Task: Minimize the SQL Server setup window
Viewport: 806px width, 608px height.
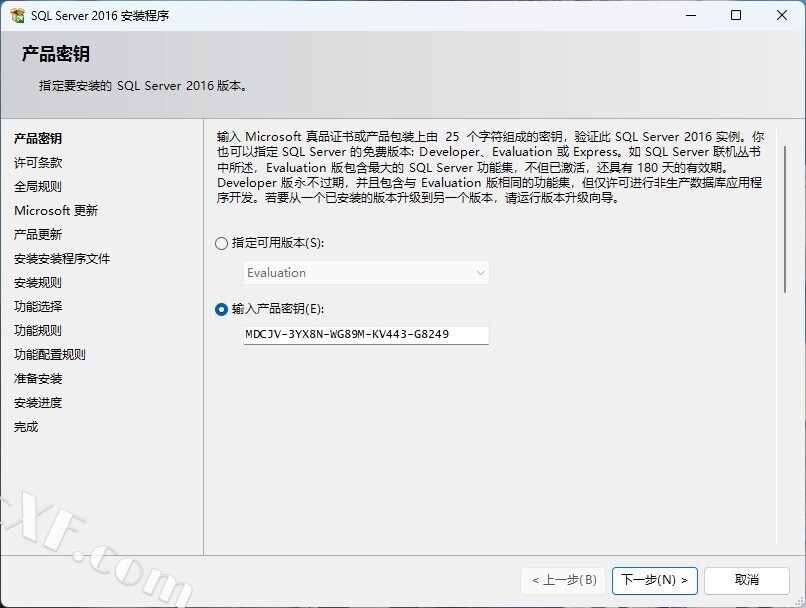Action: click(691, 15)
